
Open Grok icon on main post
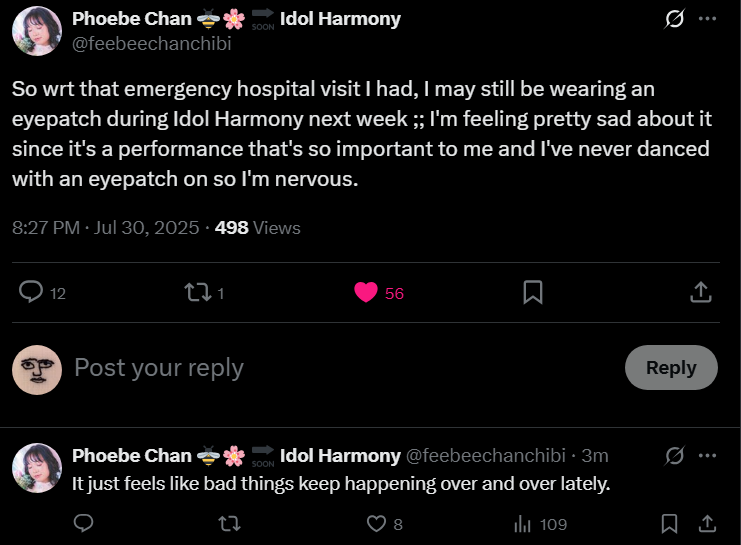674,19
